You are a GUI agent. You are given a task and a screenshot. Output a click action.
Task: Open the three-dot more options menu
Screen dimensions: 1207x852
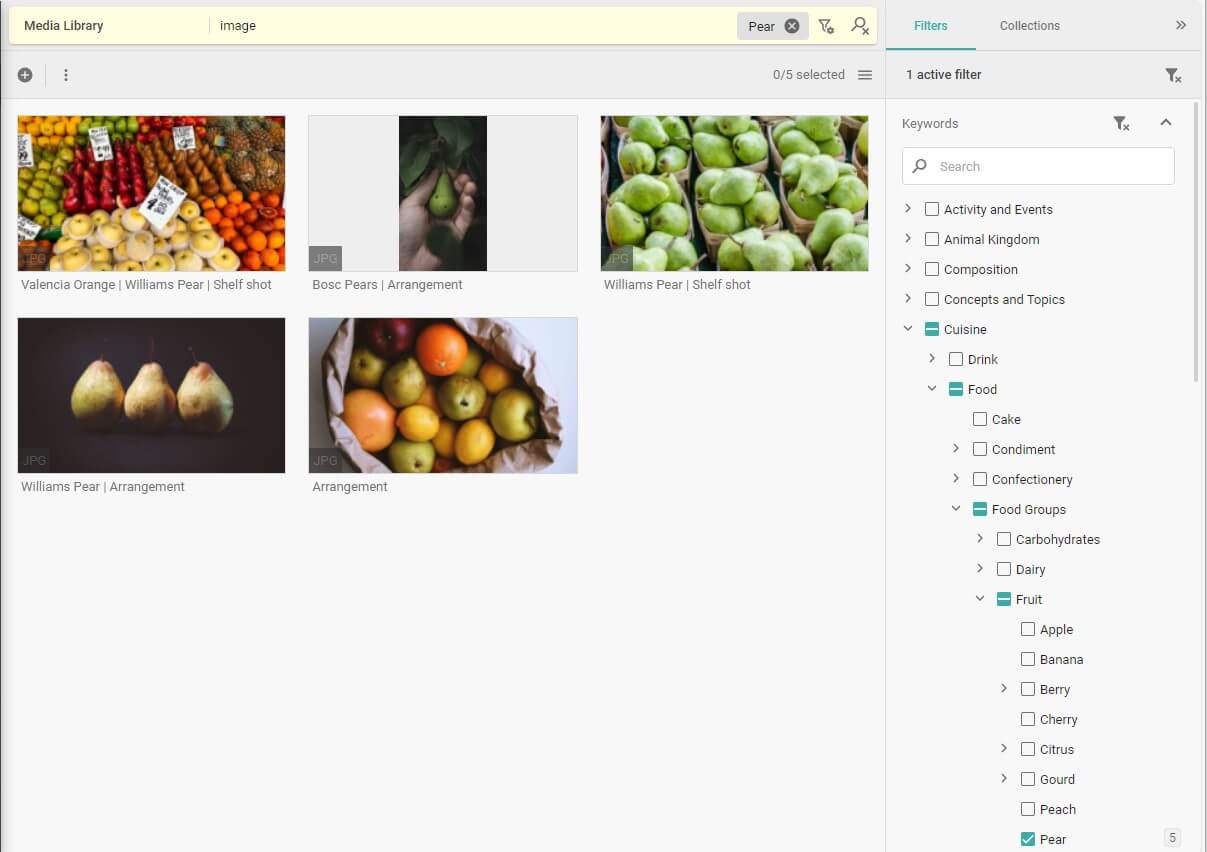point(66,75)
